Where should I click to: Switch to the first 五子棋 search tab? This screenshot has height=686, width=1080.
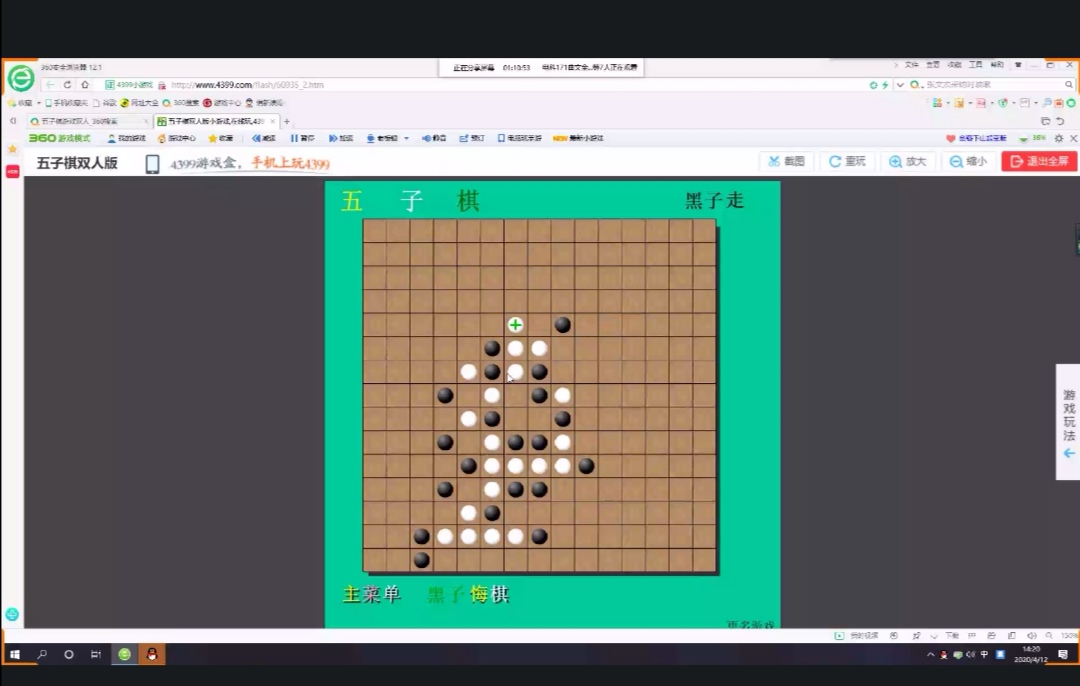(x=85, y=121)
